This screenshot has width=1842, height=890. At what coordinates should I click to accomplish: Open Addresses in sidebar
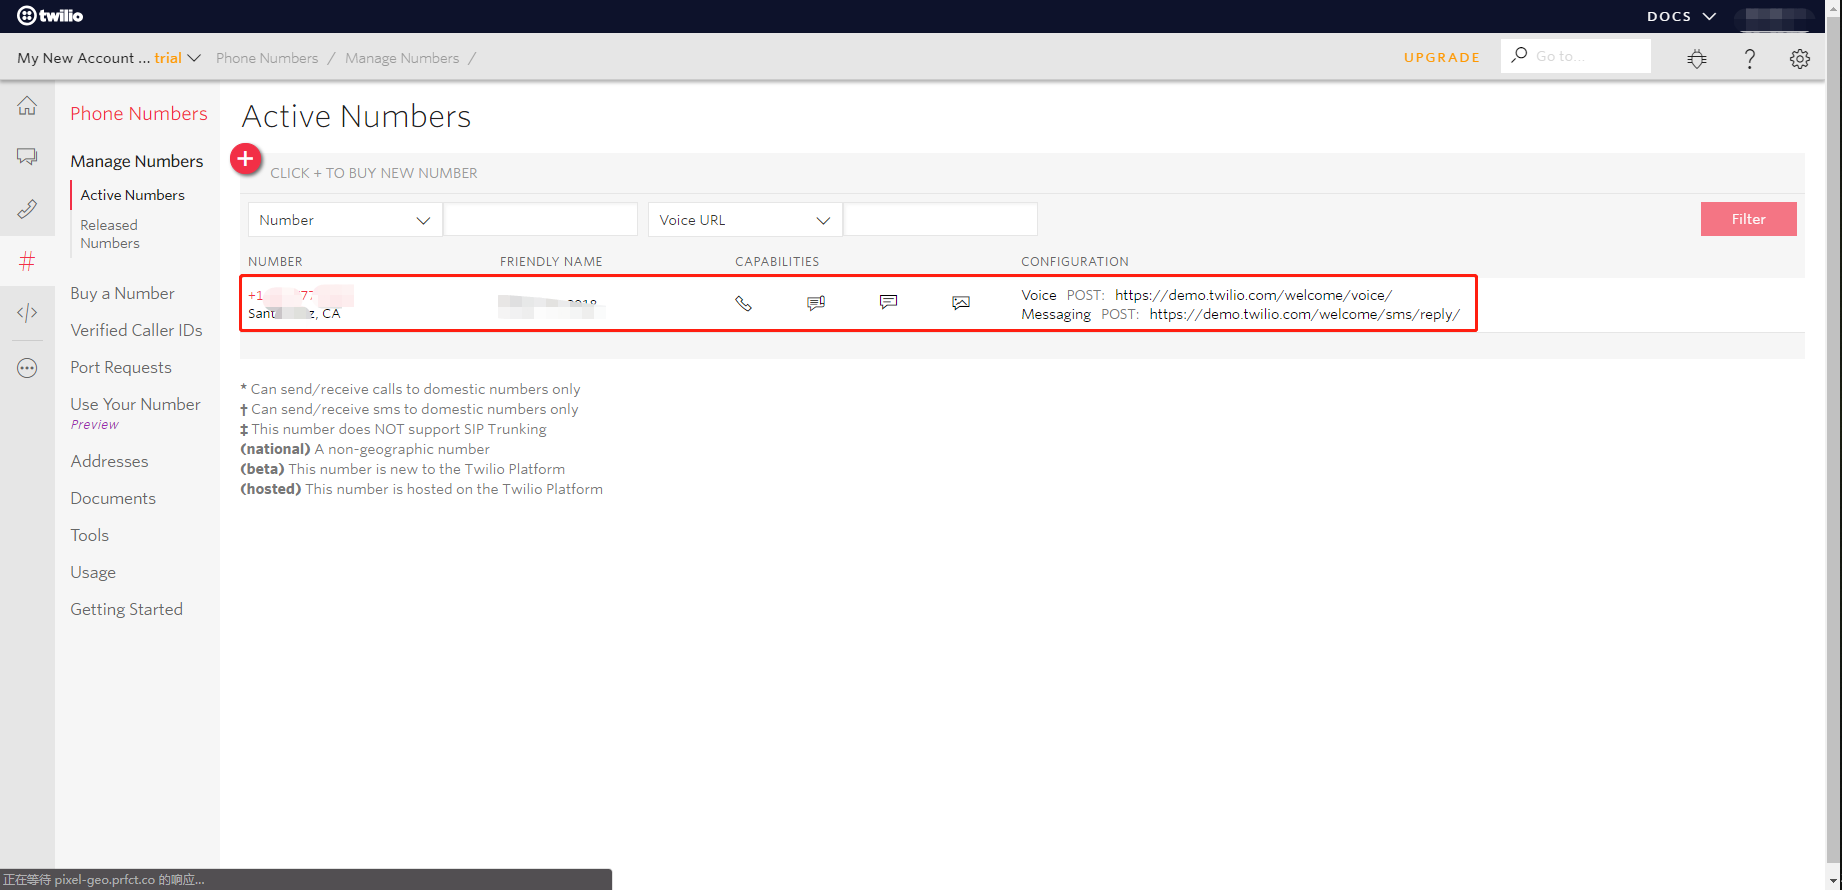coord(109,461)
